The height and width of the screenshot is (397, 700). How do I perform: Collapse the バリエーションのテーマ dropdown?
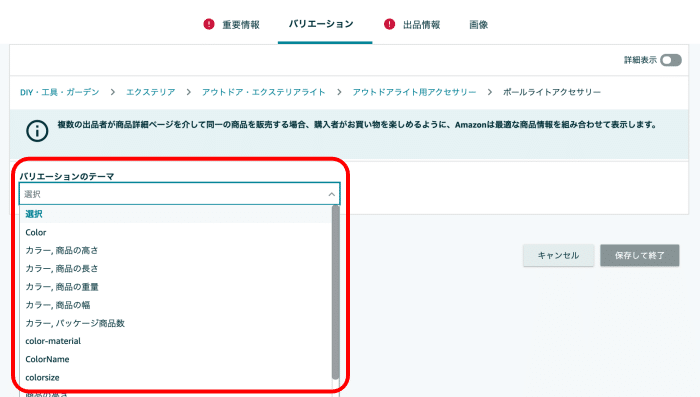click(x=179, y=194)
